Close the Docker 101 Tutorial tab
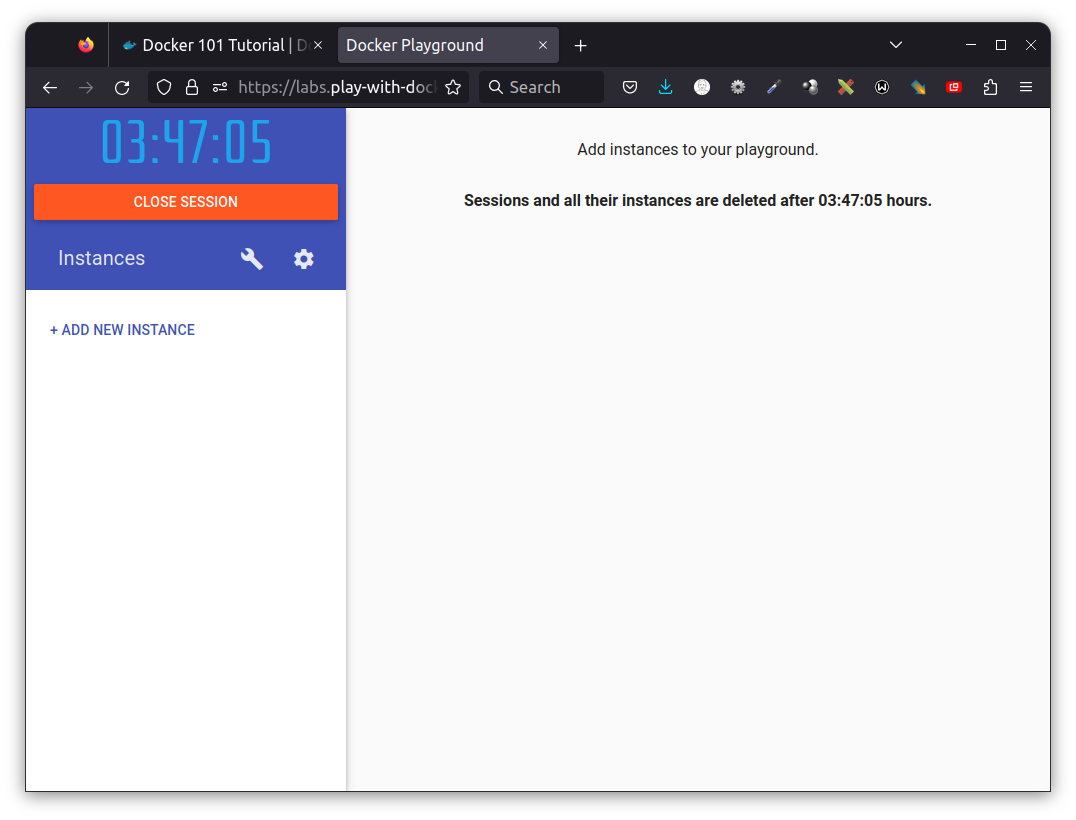This screenshot has width=1076, height=820. tap(318, 45)
